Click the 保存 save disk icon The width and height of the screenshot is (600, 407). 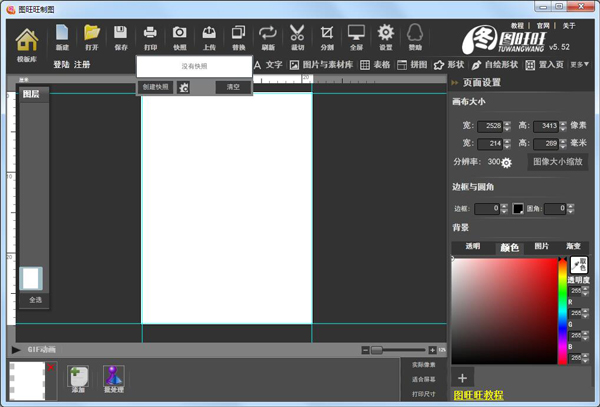point(121,37)
